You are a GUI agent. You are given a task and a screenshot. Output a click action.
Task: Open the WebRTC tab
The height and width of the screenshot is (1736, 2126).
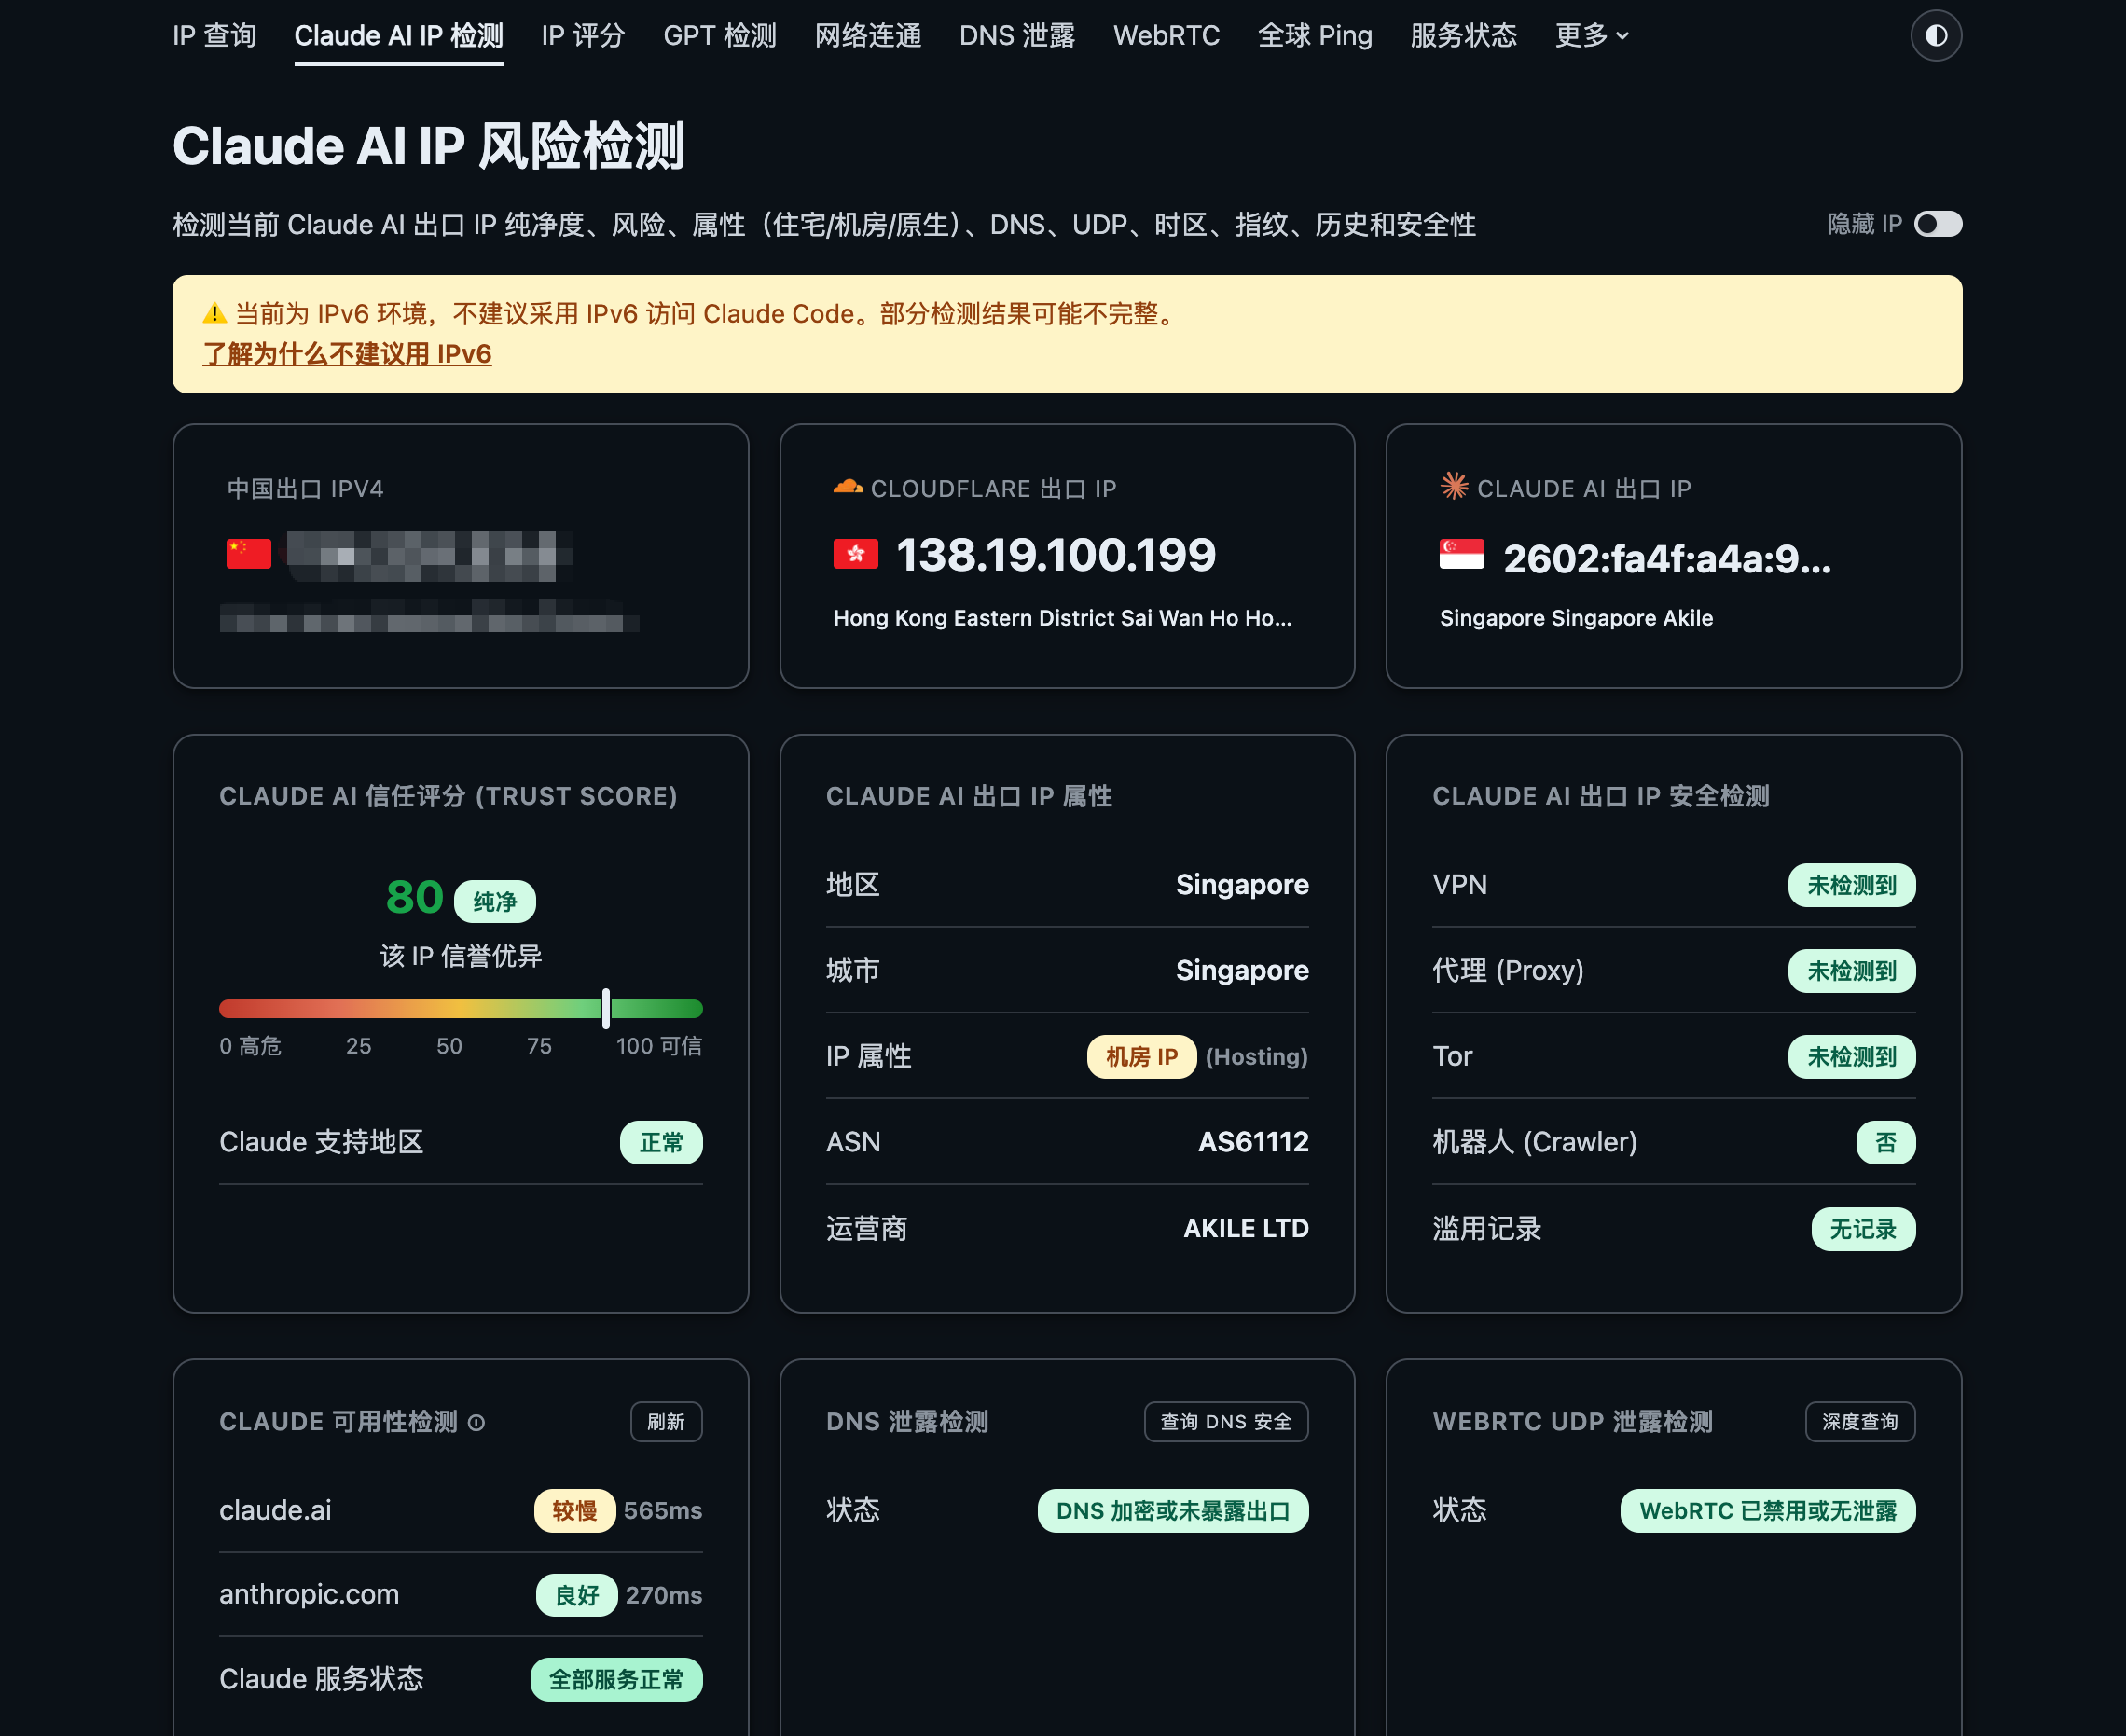1166,36
